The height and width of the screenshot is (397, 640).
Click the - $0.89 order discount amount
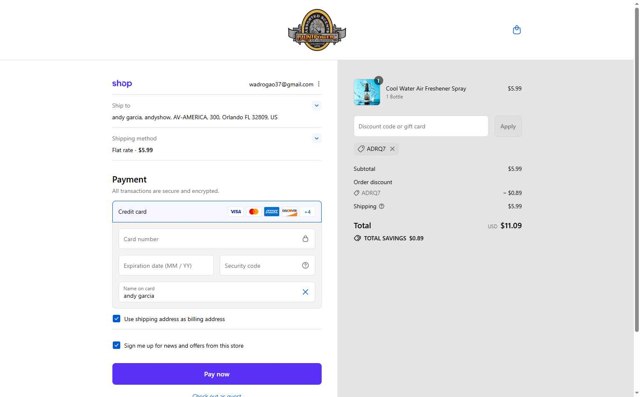(x=512, y=193)
